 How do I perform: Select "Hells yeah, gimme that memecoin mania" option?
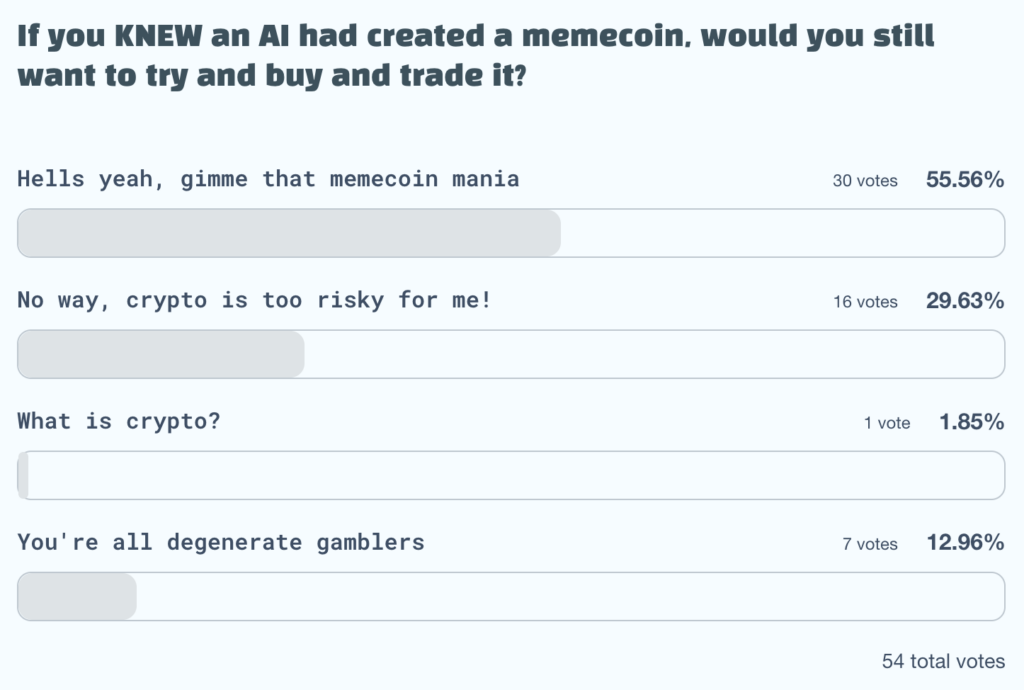click(x=268, y=180)
